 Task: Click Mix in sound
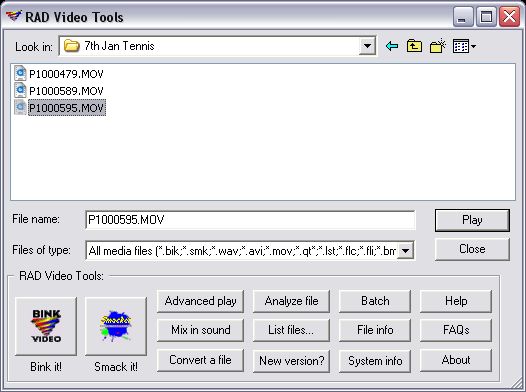tap(200, 330)
